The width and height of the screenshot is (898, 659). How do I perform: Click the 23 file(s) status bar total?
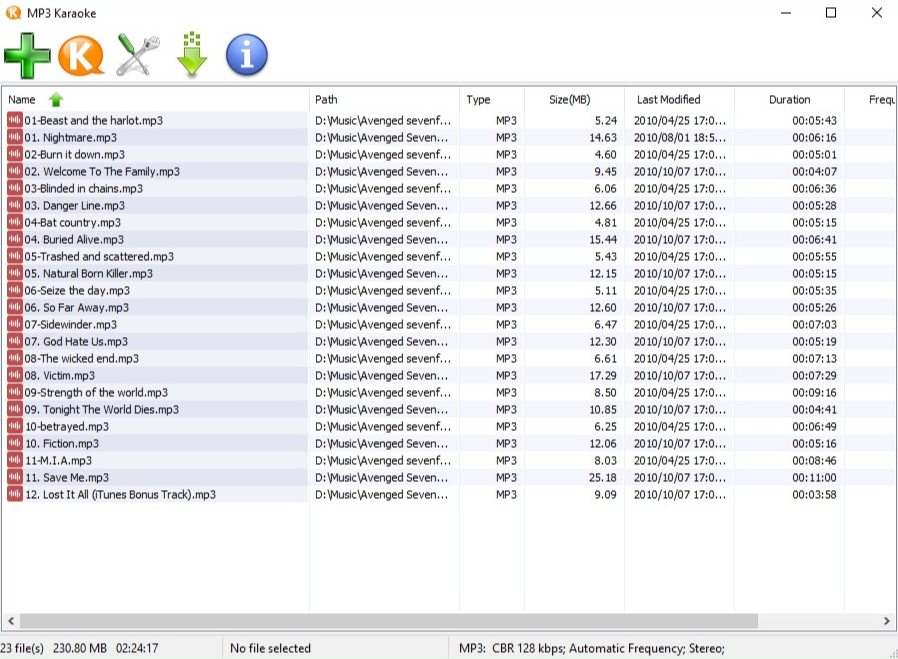tap(22, 648)
